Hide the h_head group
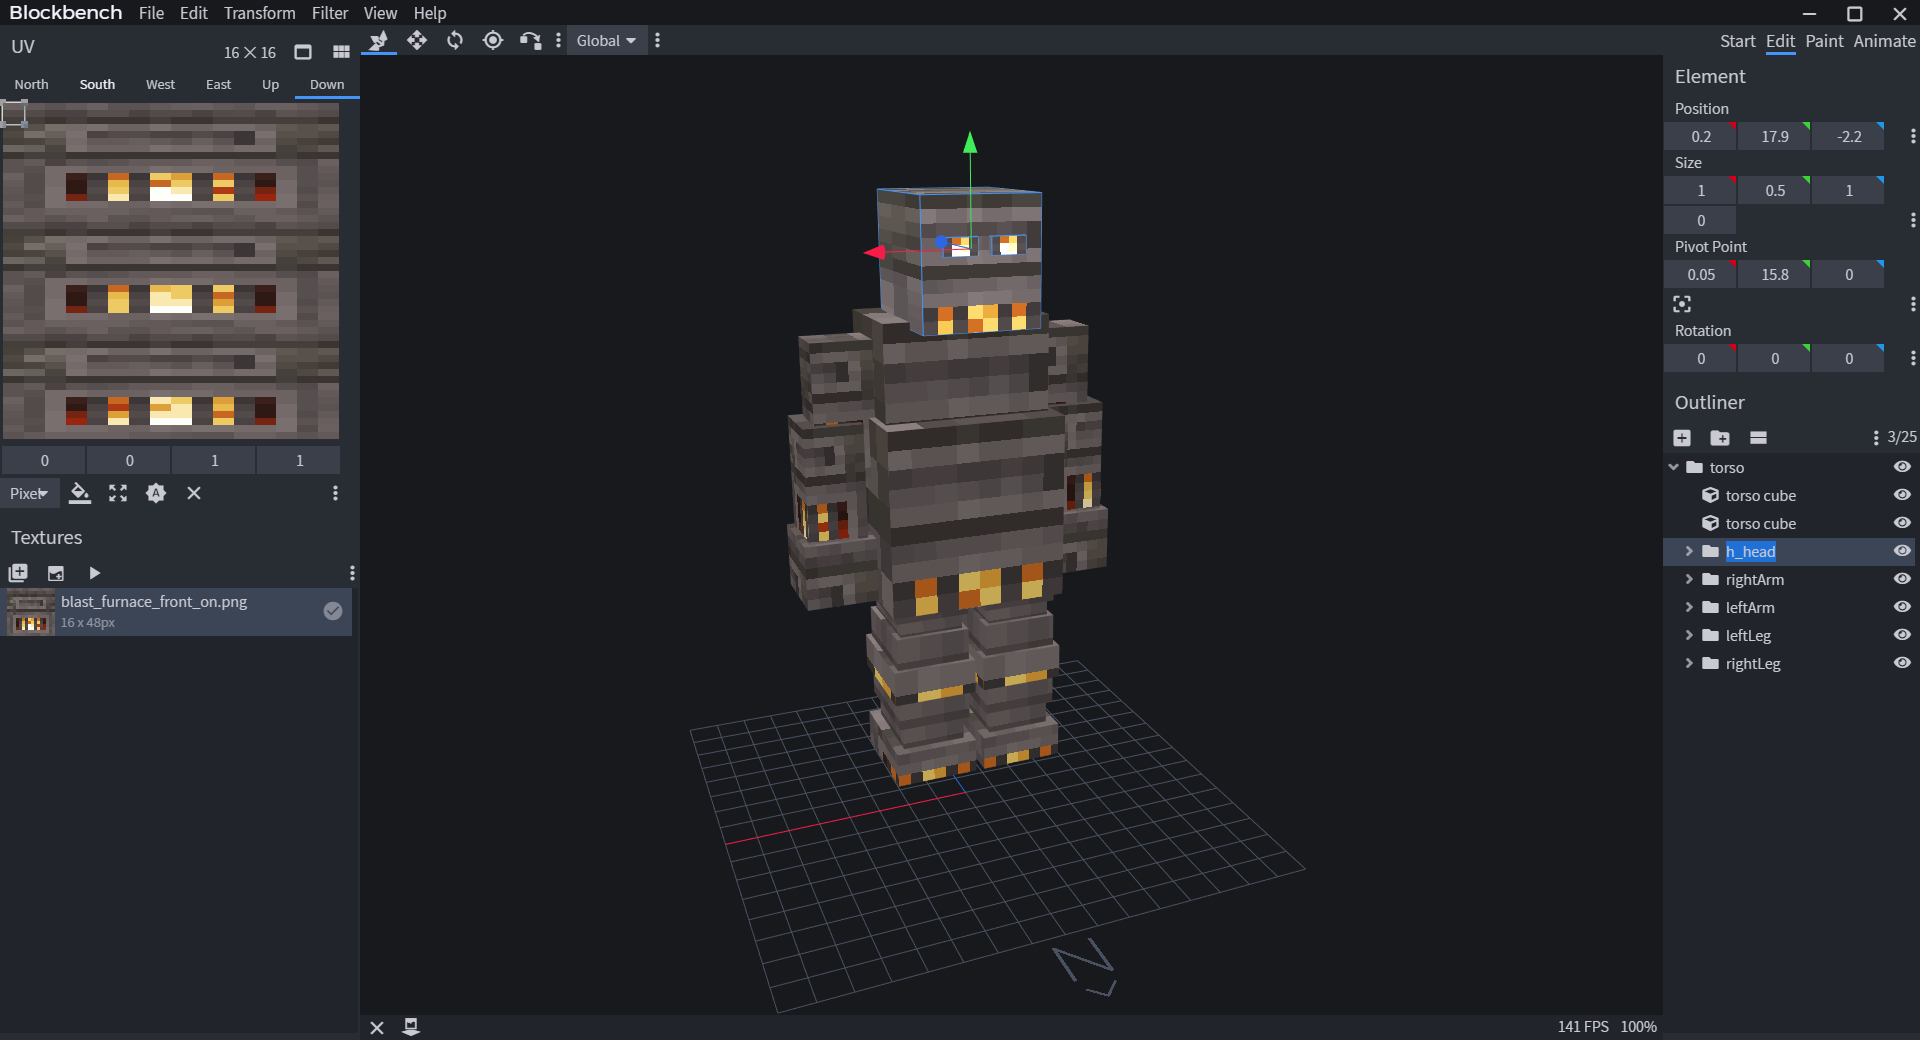 pyautogui.click(x=1902, y=551)
